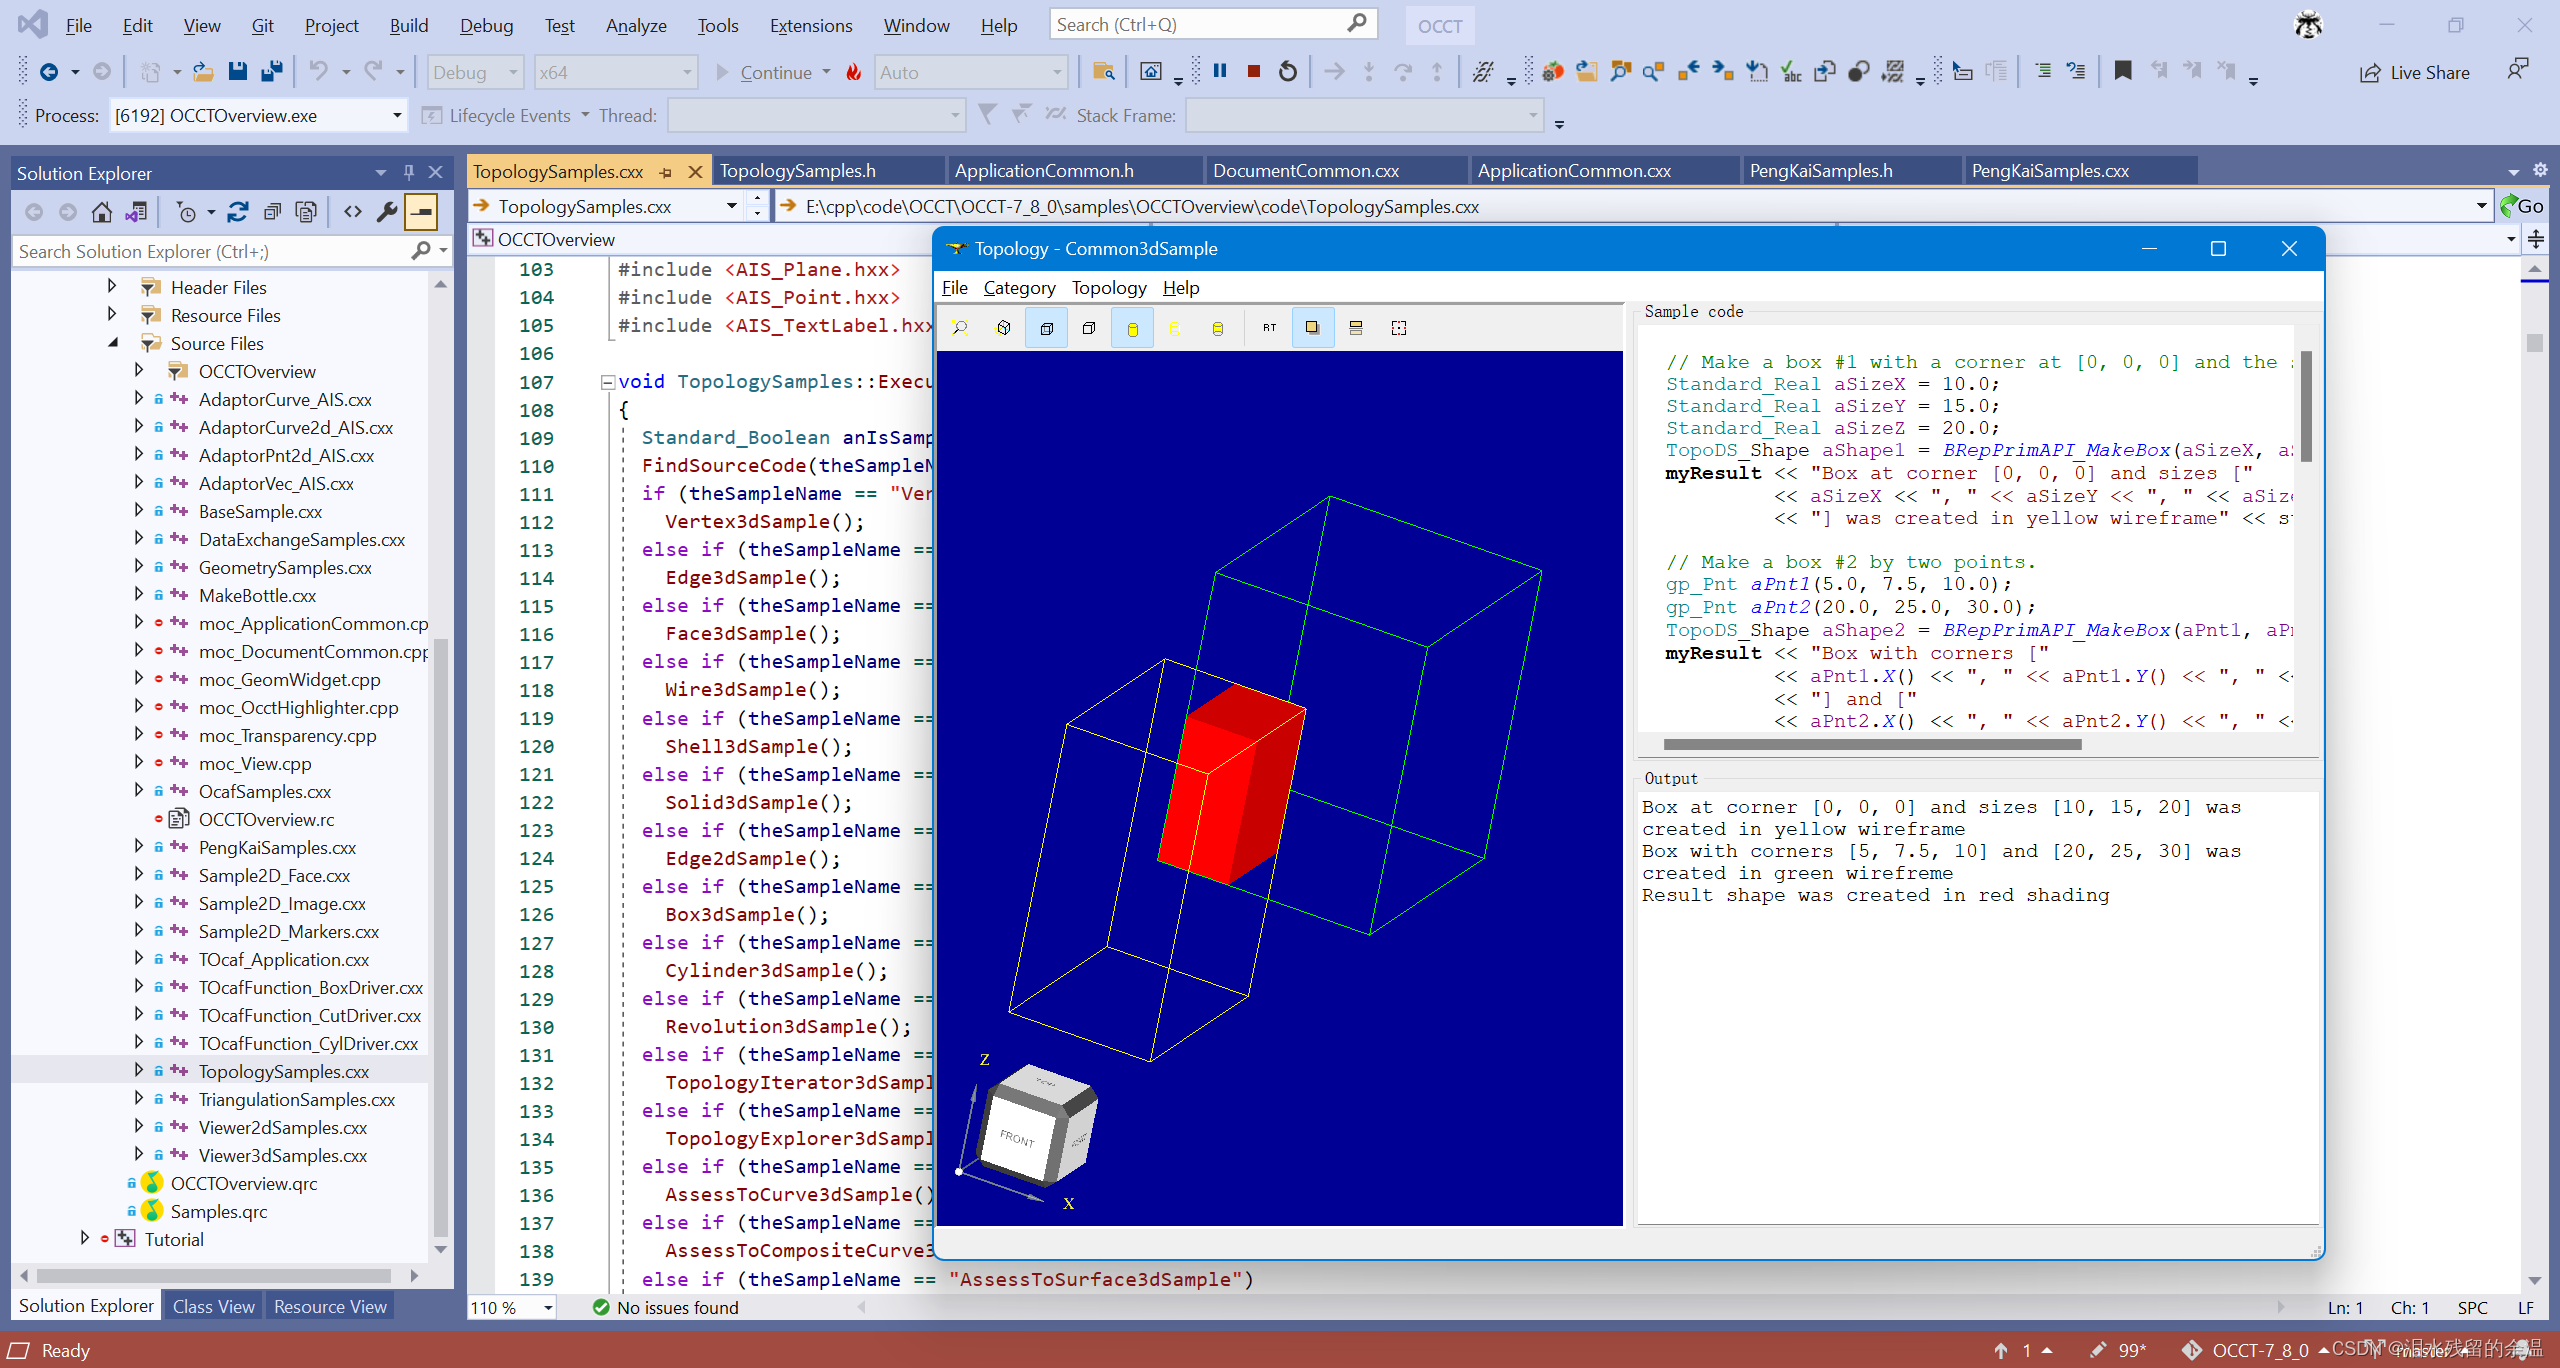Click the Search Solution Explorer field
Viewport: 2560px width, 1368px height.
point(210,252)
